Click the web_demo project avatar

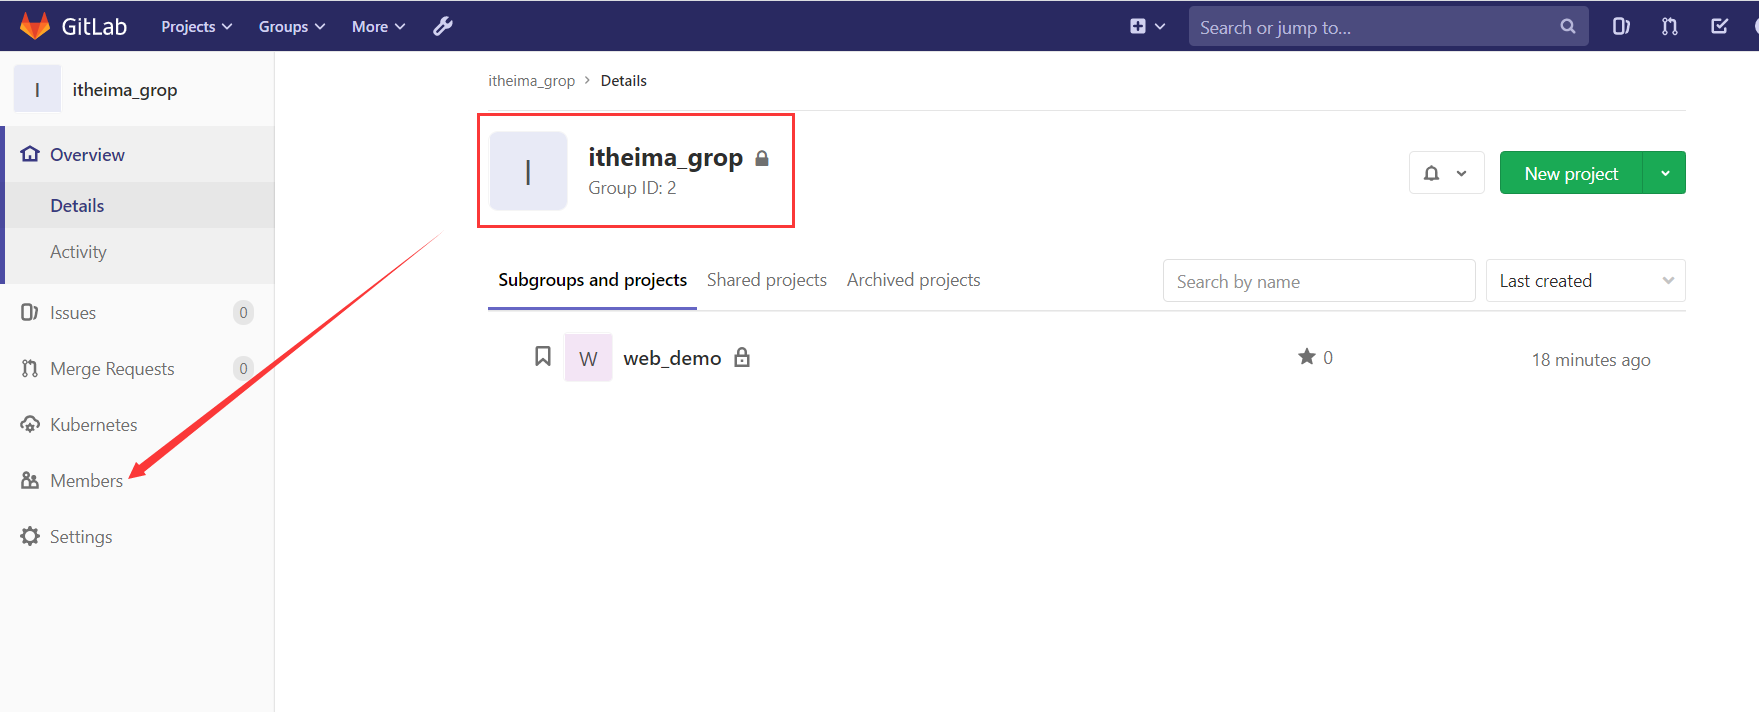point(588,358)
